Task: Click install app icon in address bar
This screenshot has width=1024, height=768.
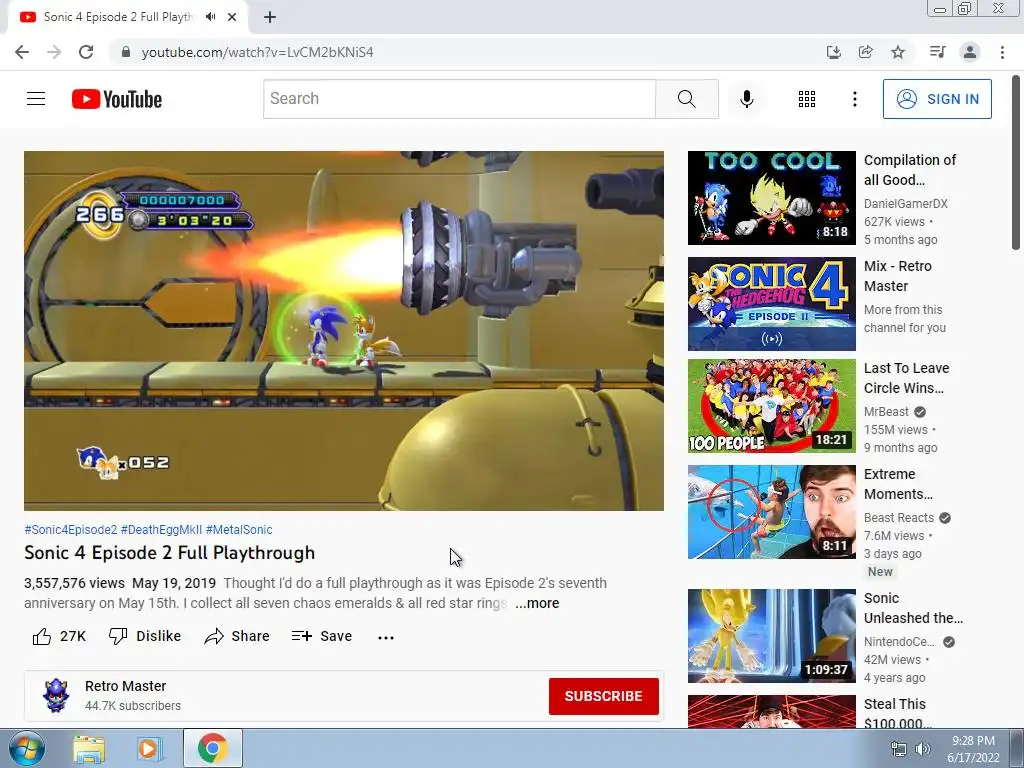Action: click(x=833, y=52)
